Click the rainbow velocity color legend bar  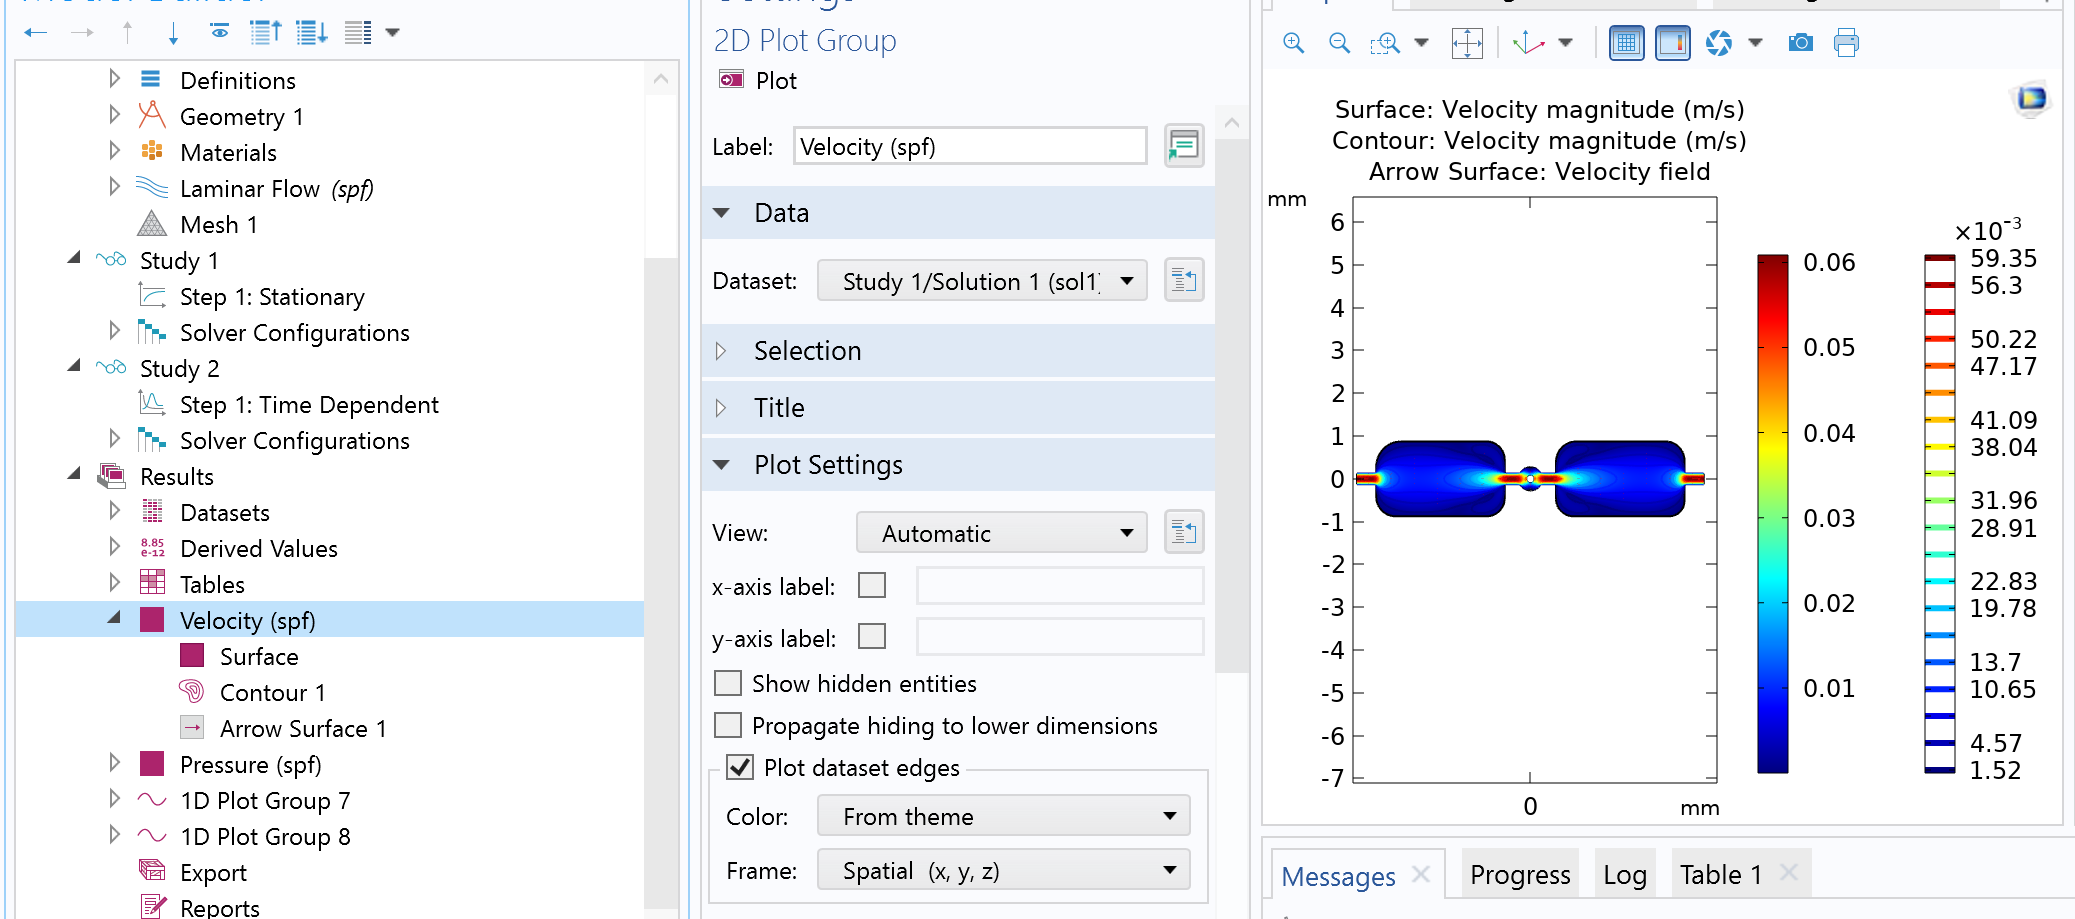pos(1772,513)
